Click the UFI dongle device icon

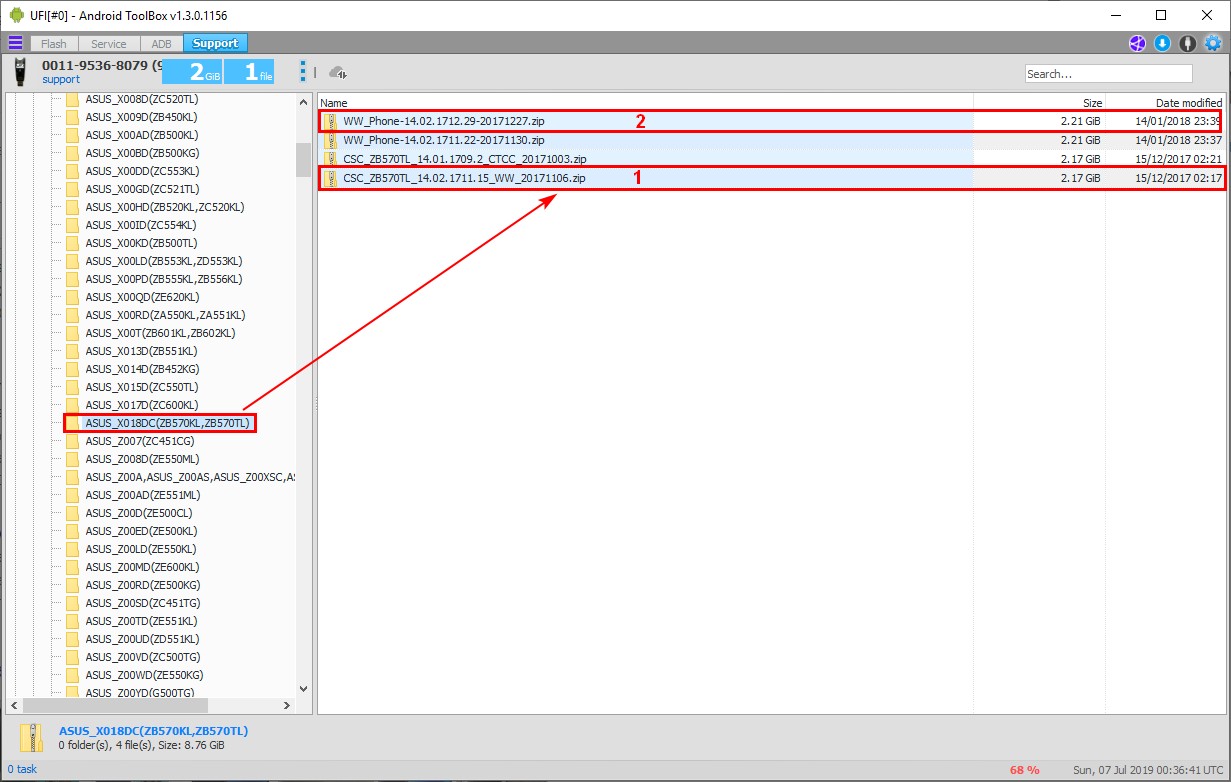(x=20, y=72)
